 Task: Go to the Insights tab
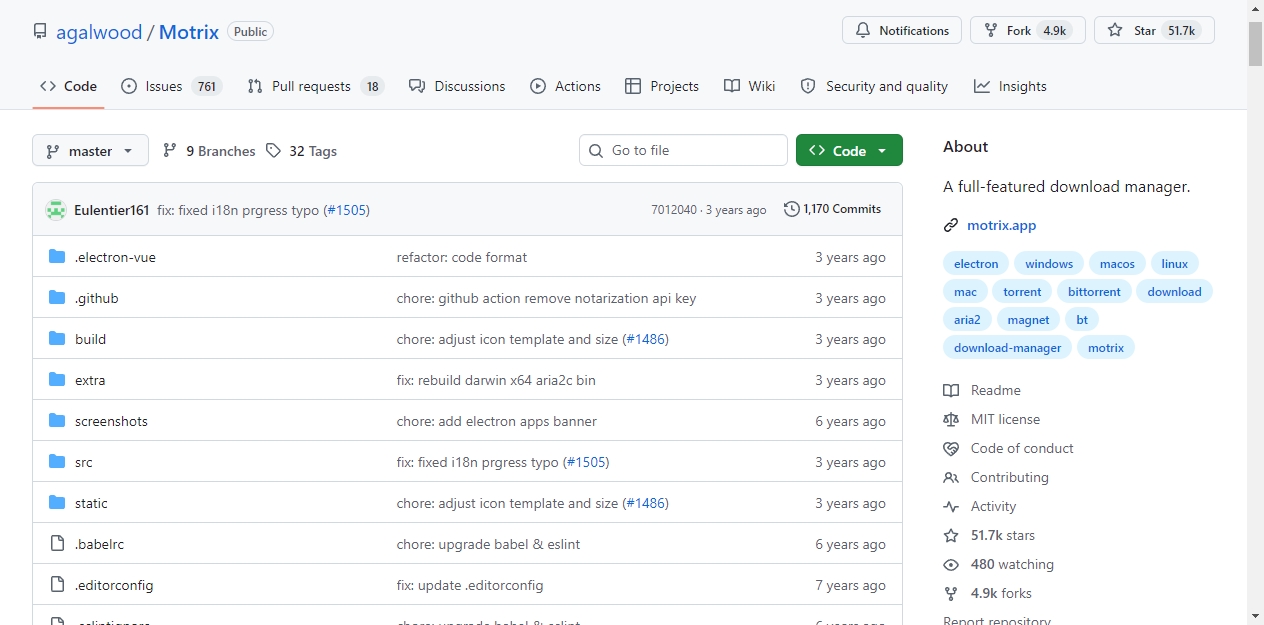click(1010, 86)
